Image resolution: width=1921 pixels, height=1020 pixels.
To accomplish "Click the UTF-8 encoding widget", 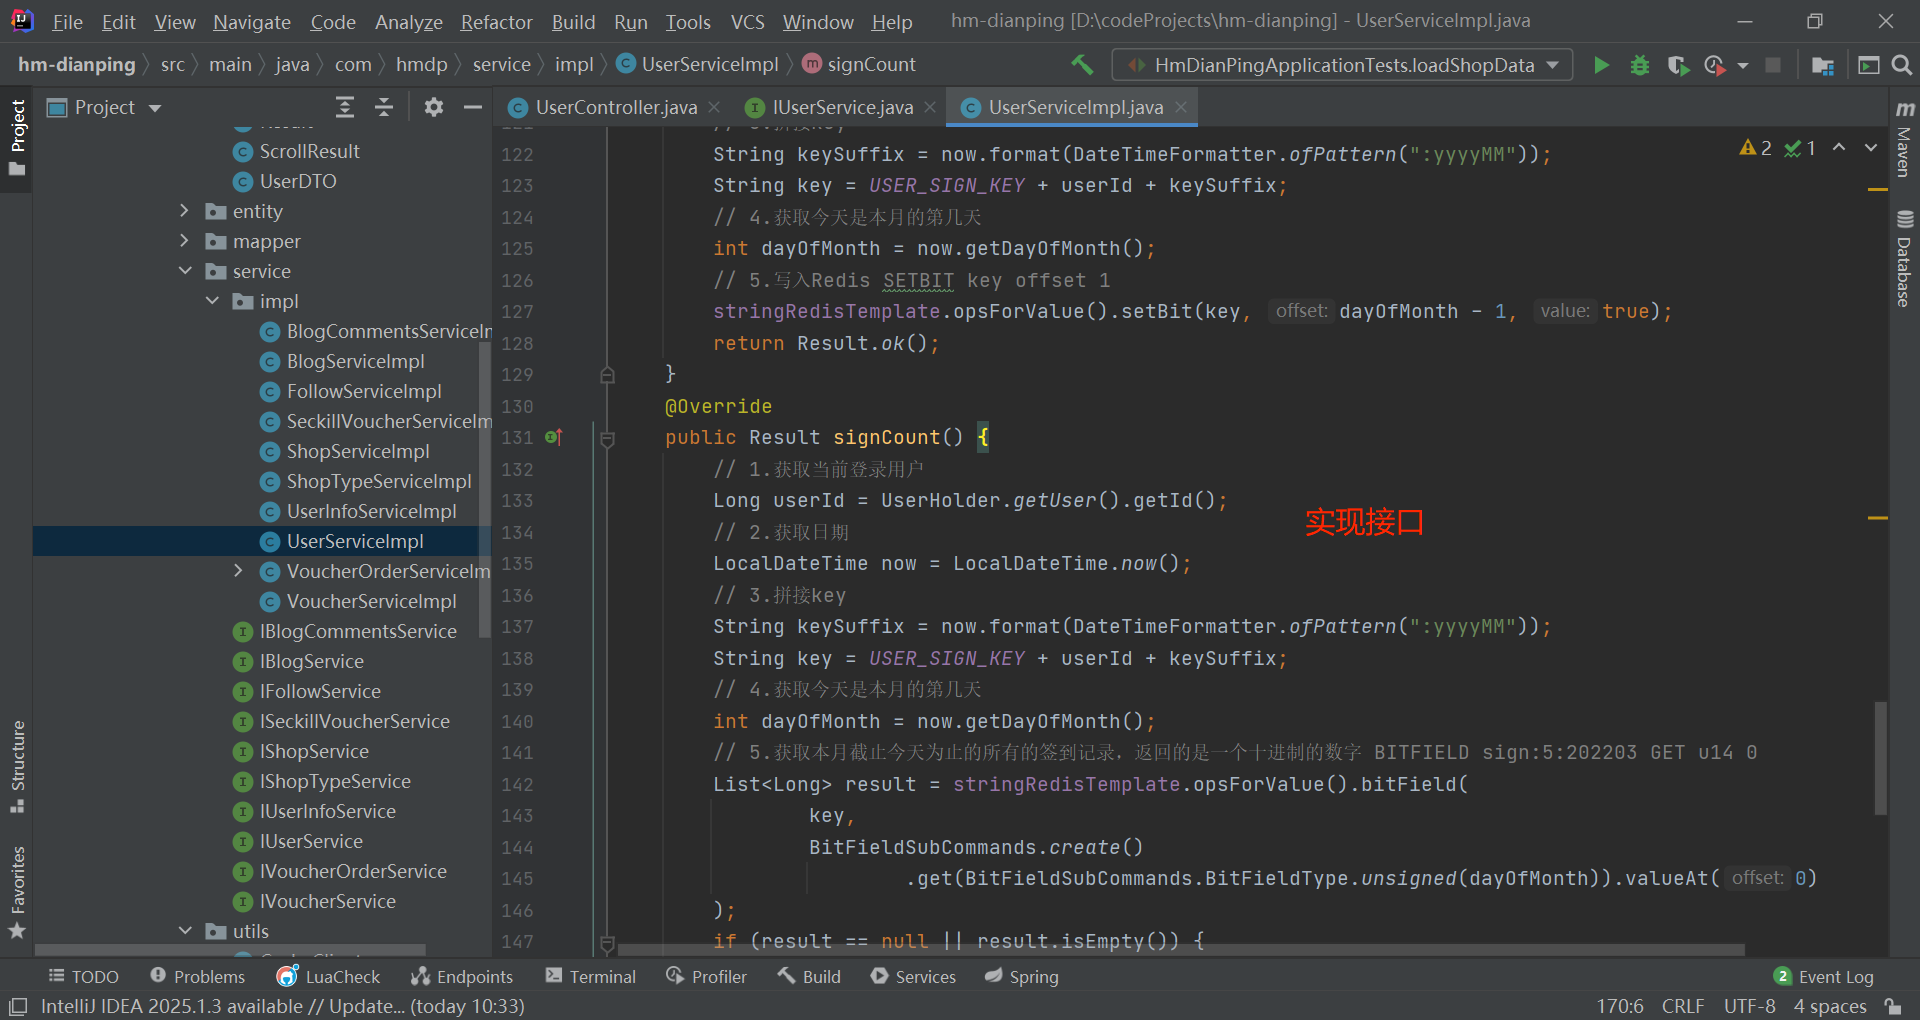I will tap(1750, 1006).
